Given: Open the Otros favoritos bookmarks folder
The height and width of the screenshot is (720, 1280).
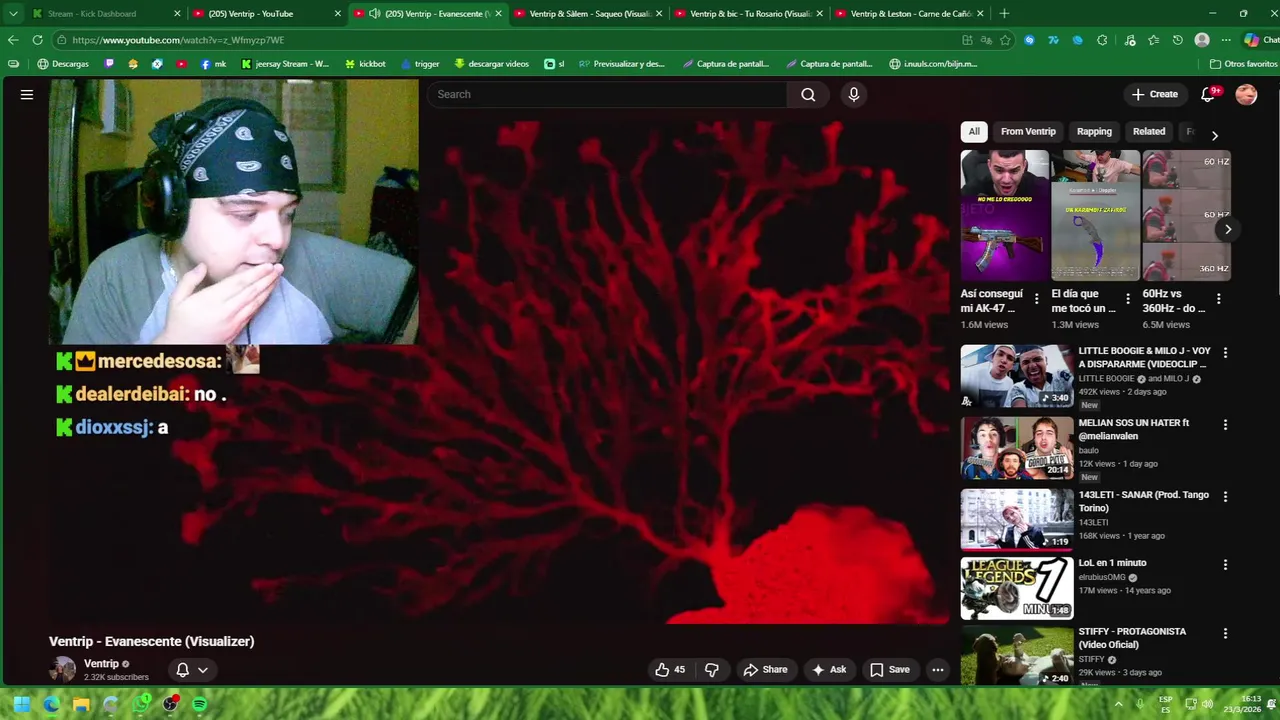Looking at the screenshot, I should coord(1243,64).
